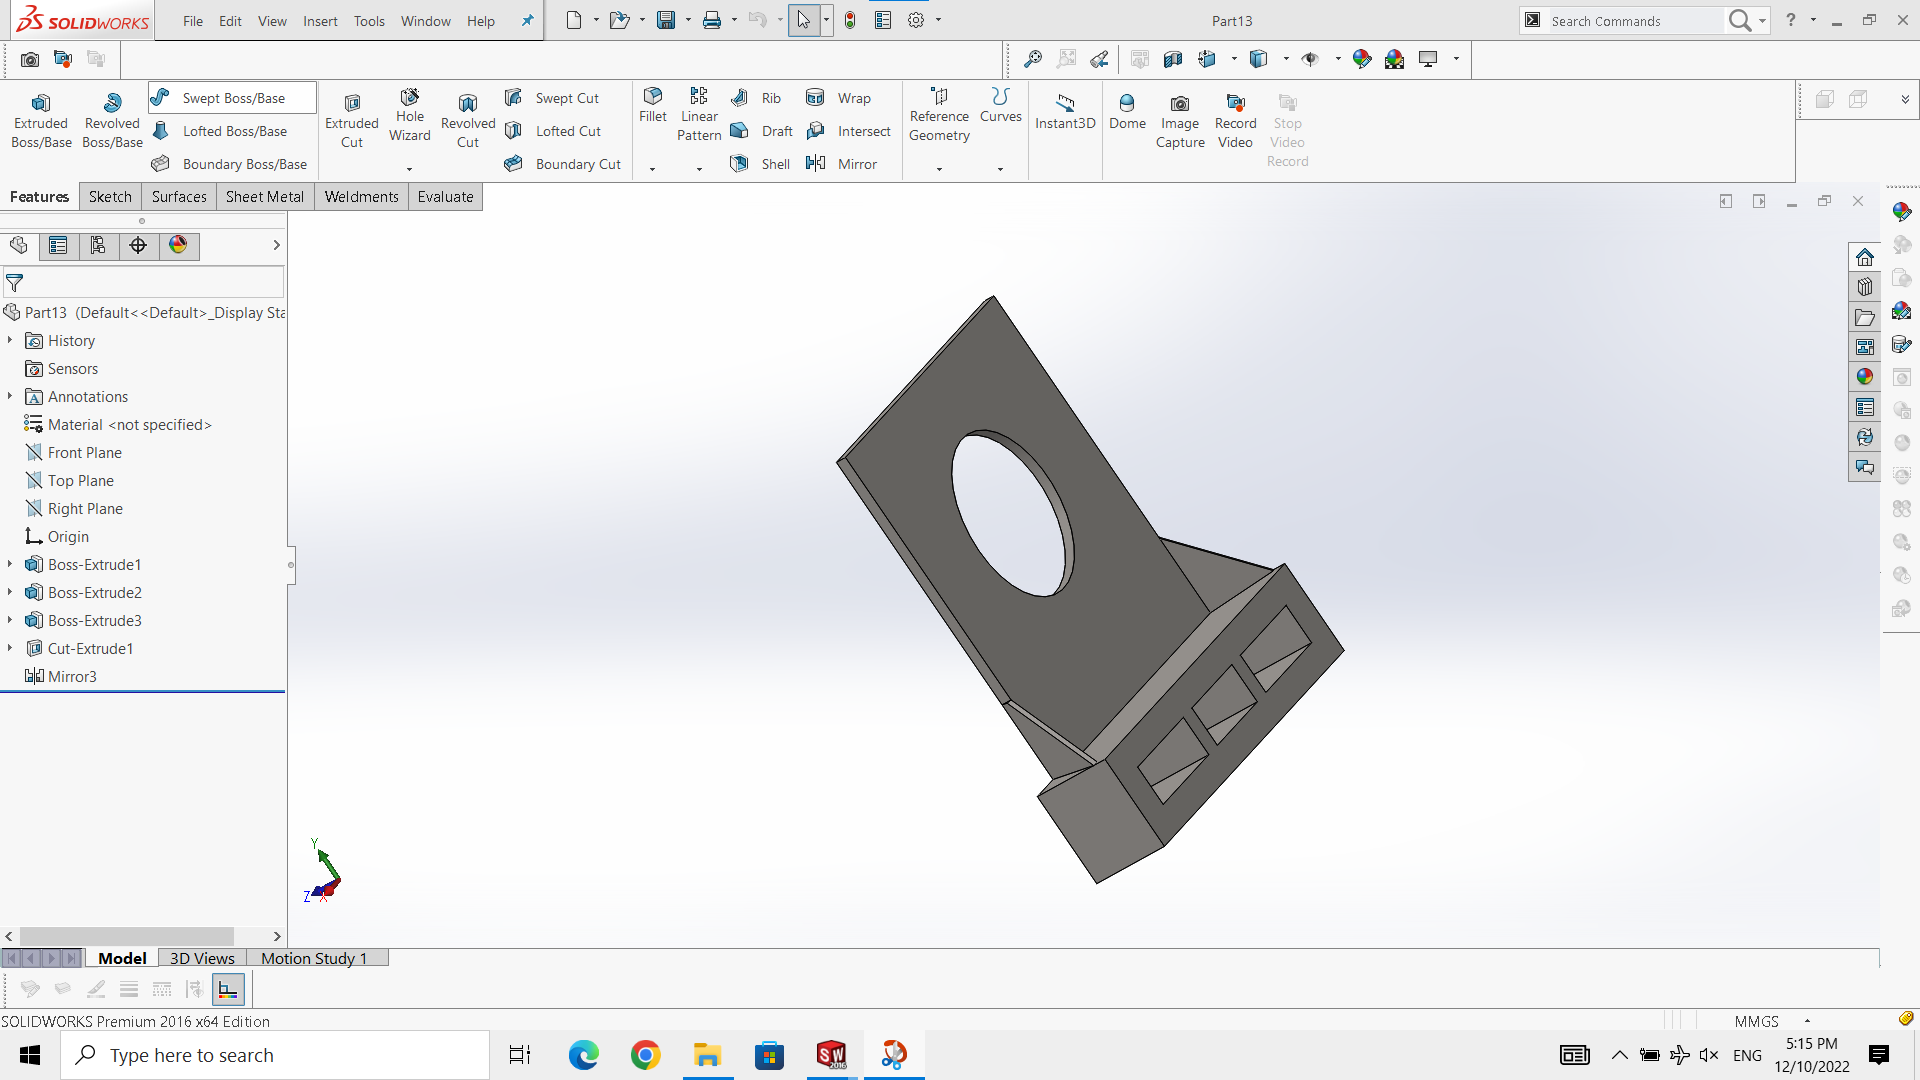Start Record Video
The image size is (1920, 1080).
[1235, 121]
